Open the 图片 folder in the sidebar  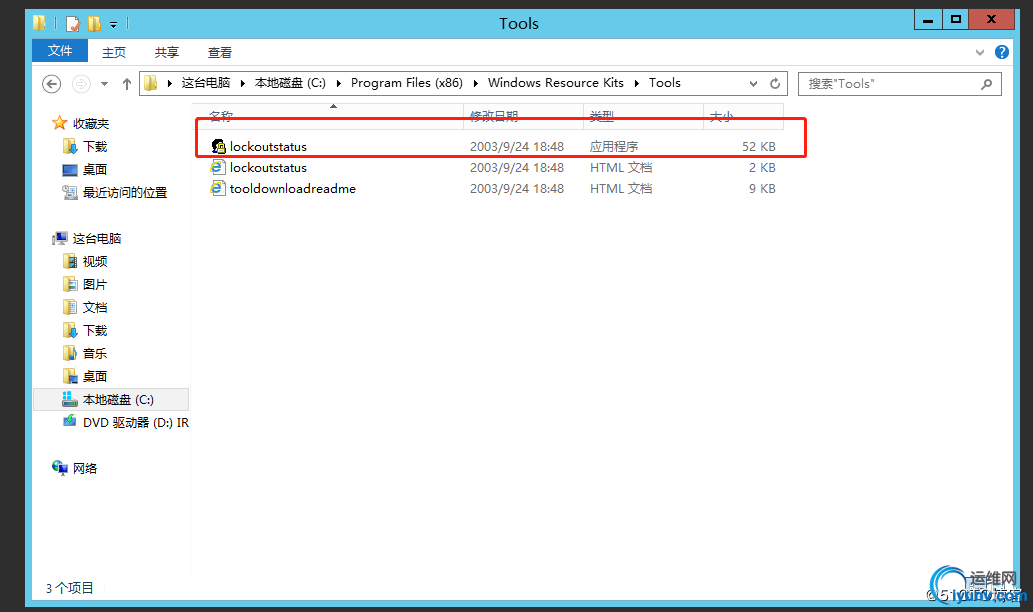(x=95, y=285)
